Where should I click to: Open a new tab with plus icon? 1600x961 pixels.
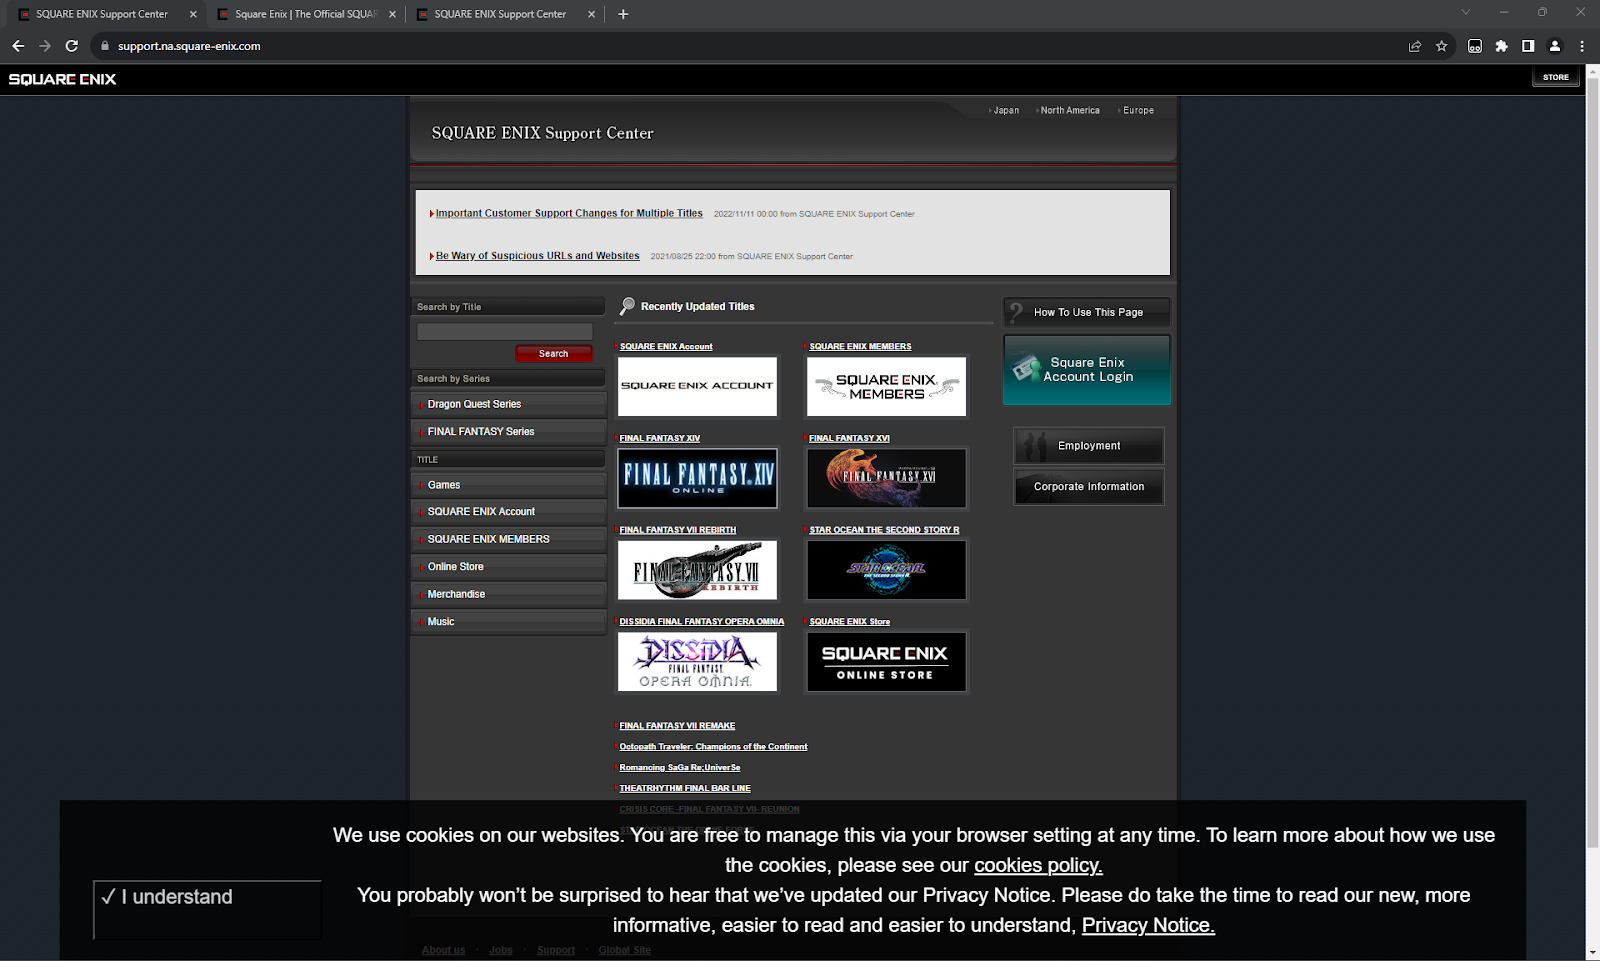coord(623,14)
